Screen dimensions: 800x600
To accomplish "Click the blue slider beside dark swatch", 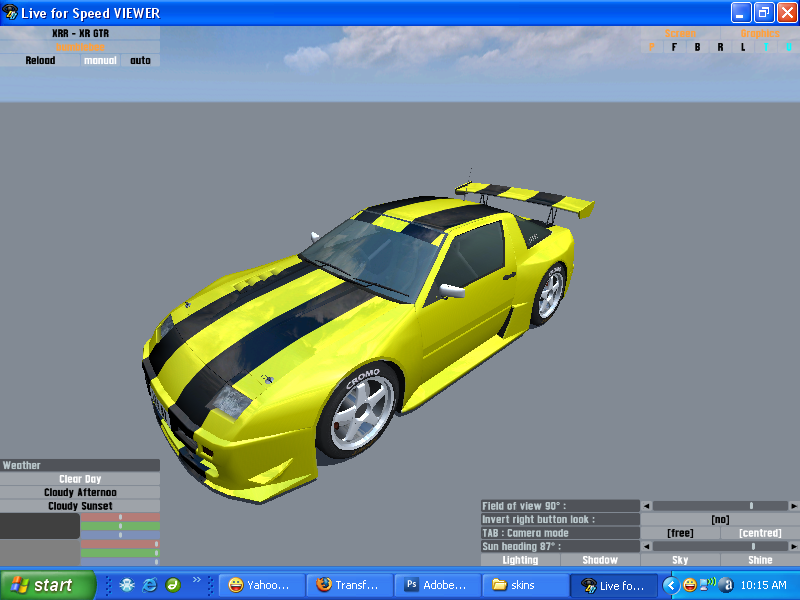I will (x=120, y=535).
